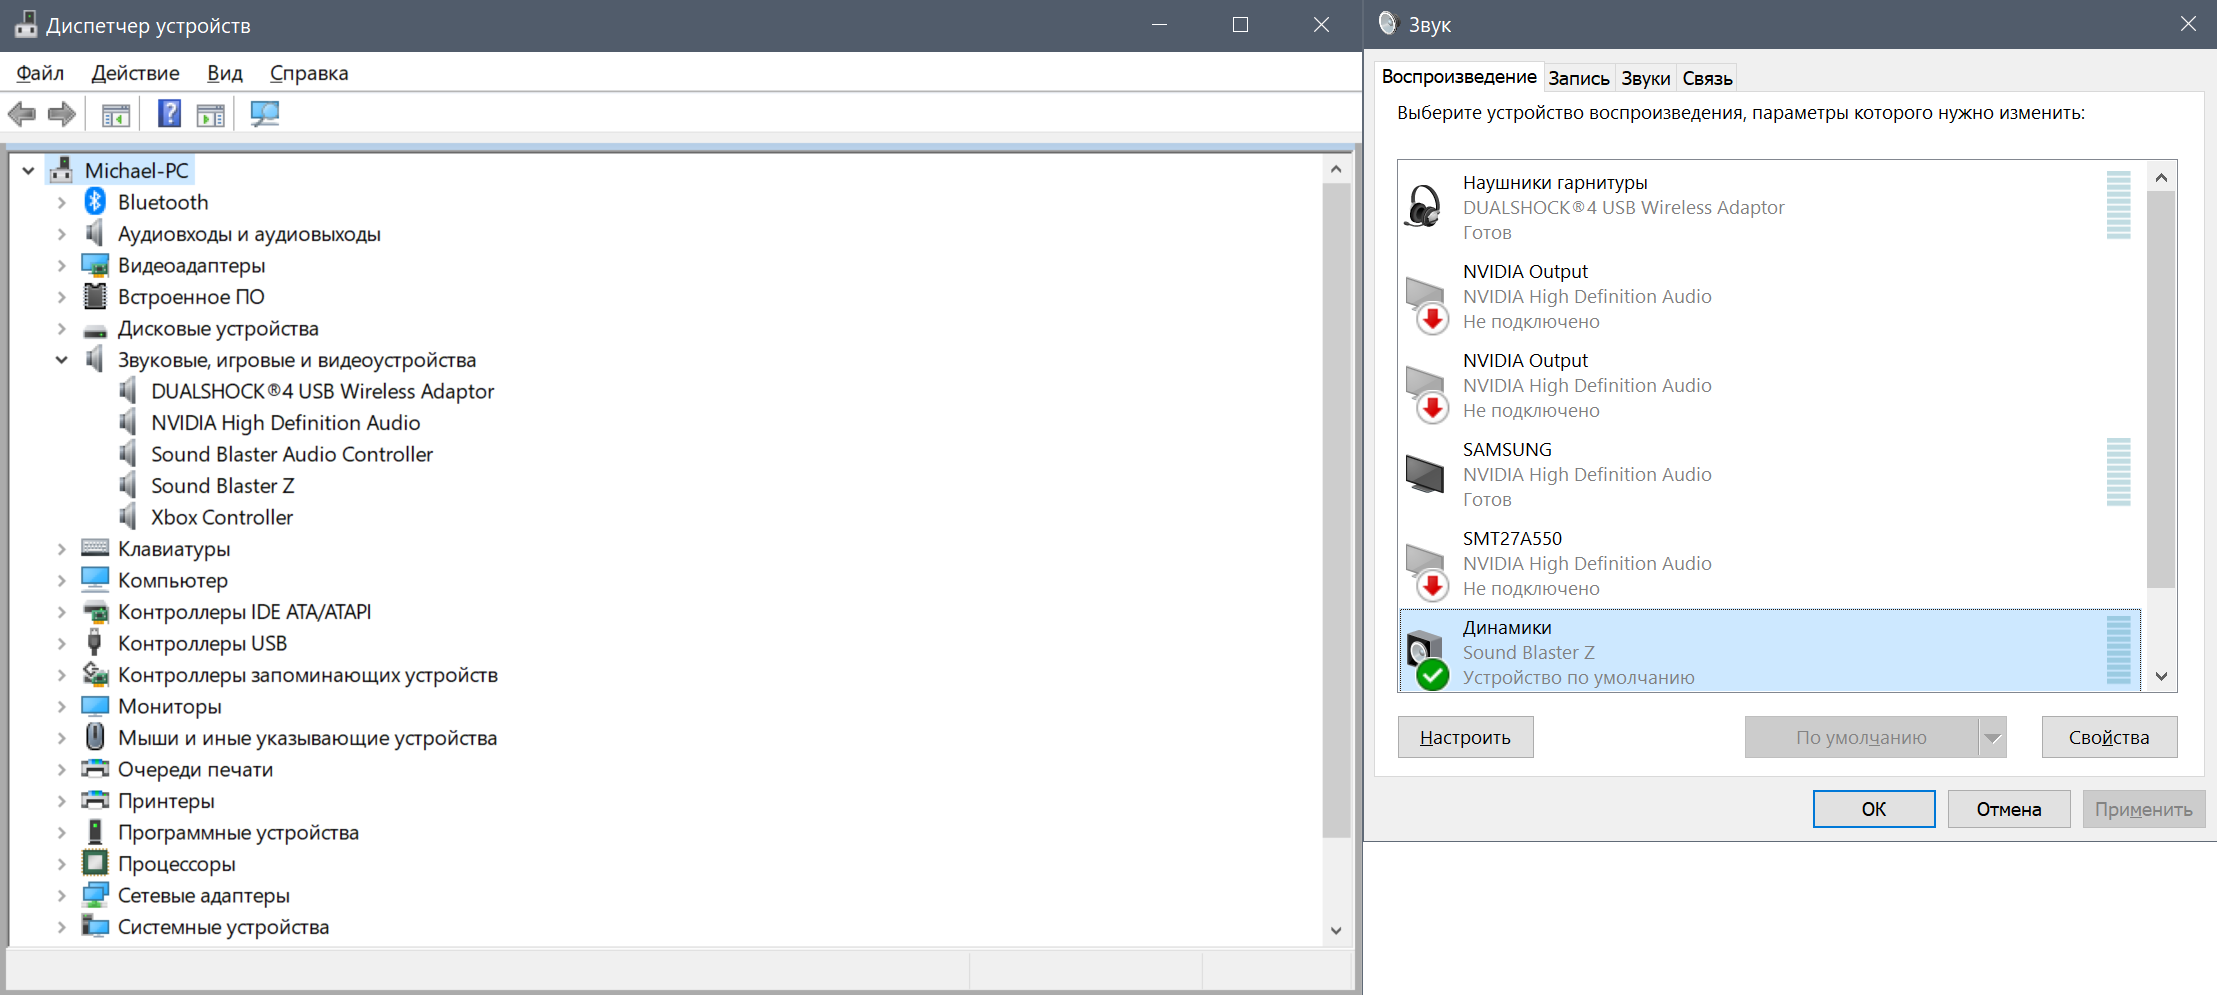Viewport: 2217px width, 995px height.
Task: Confirm the Sound dialog with OK
Action: point(1874,809)
